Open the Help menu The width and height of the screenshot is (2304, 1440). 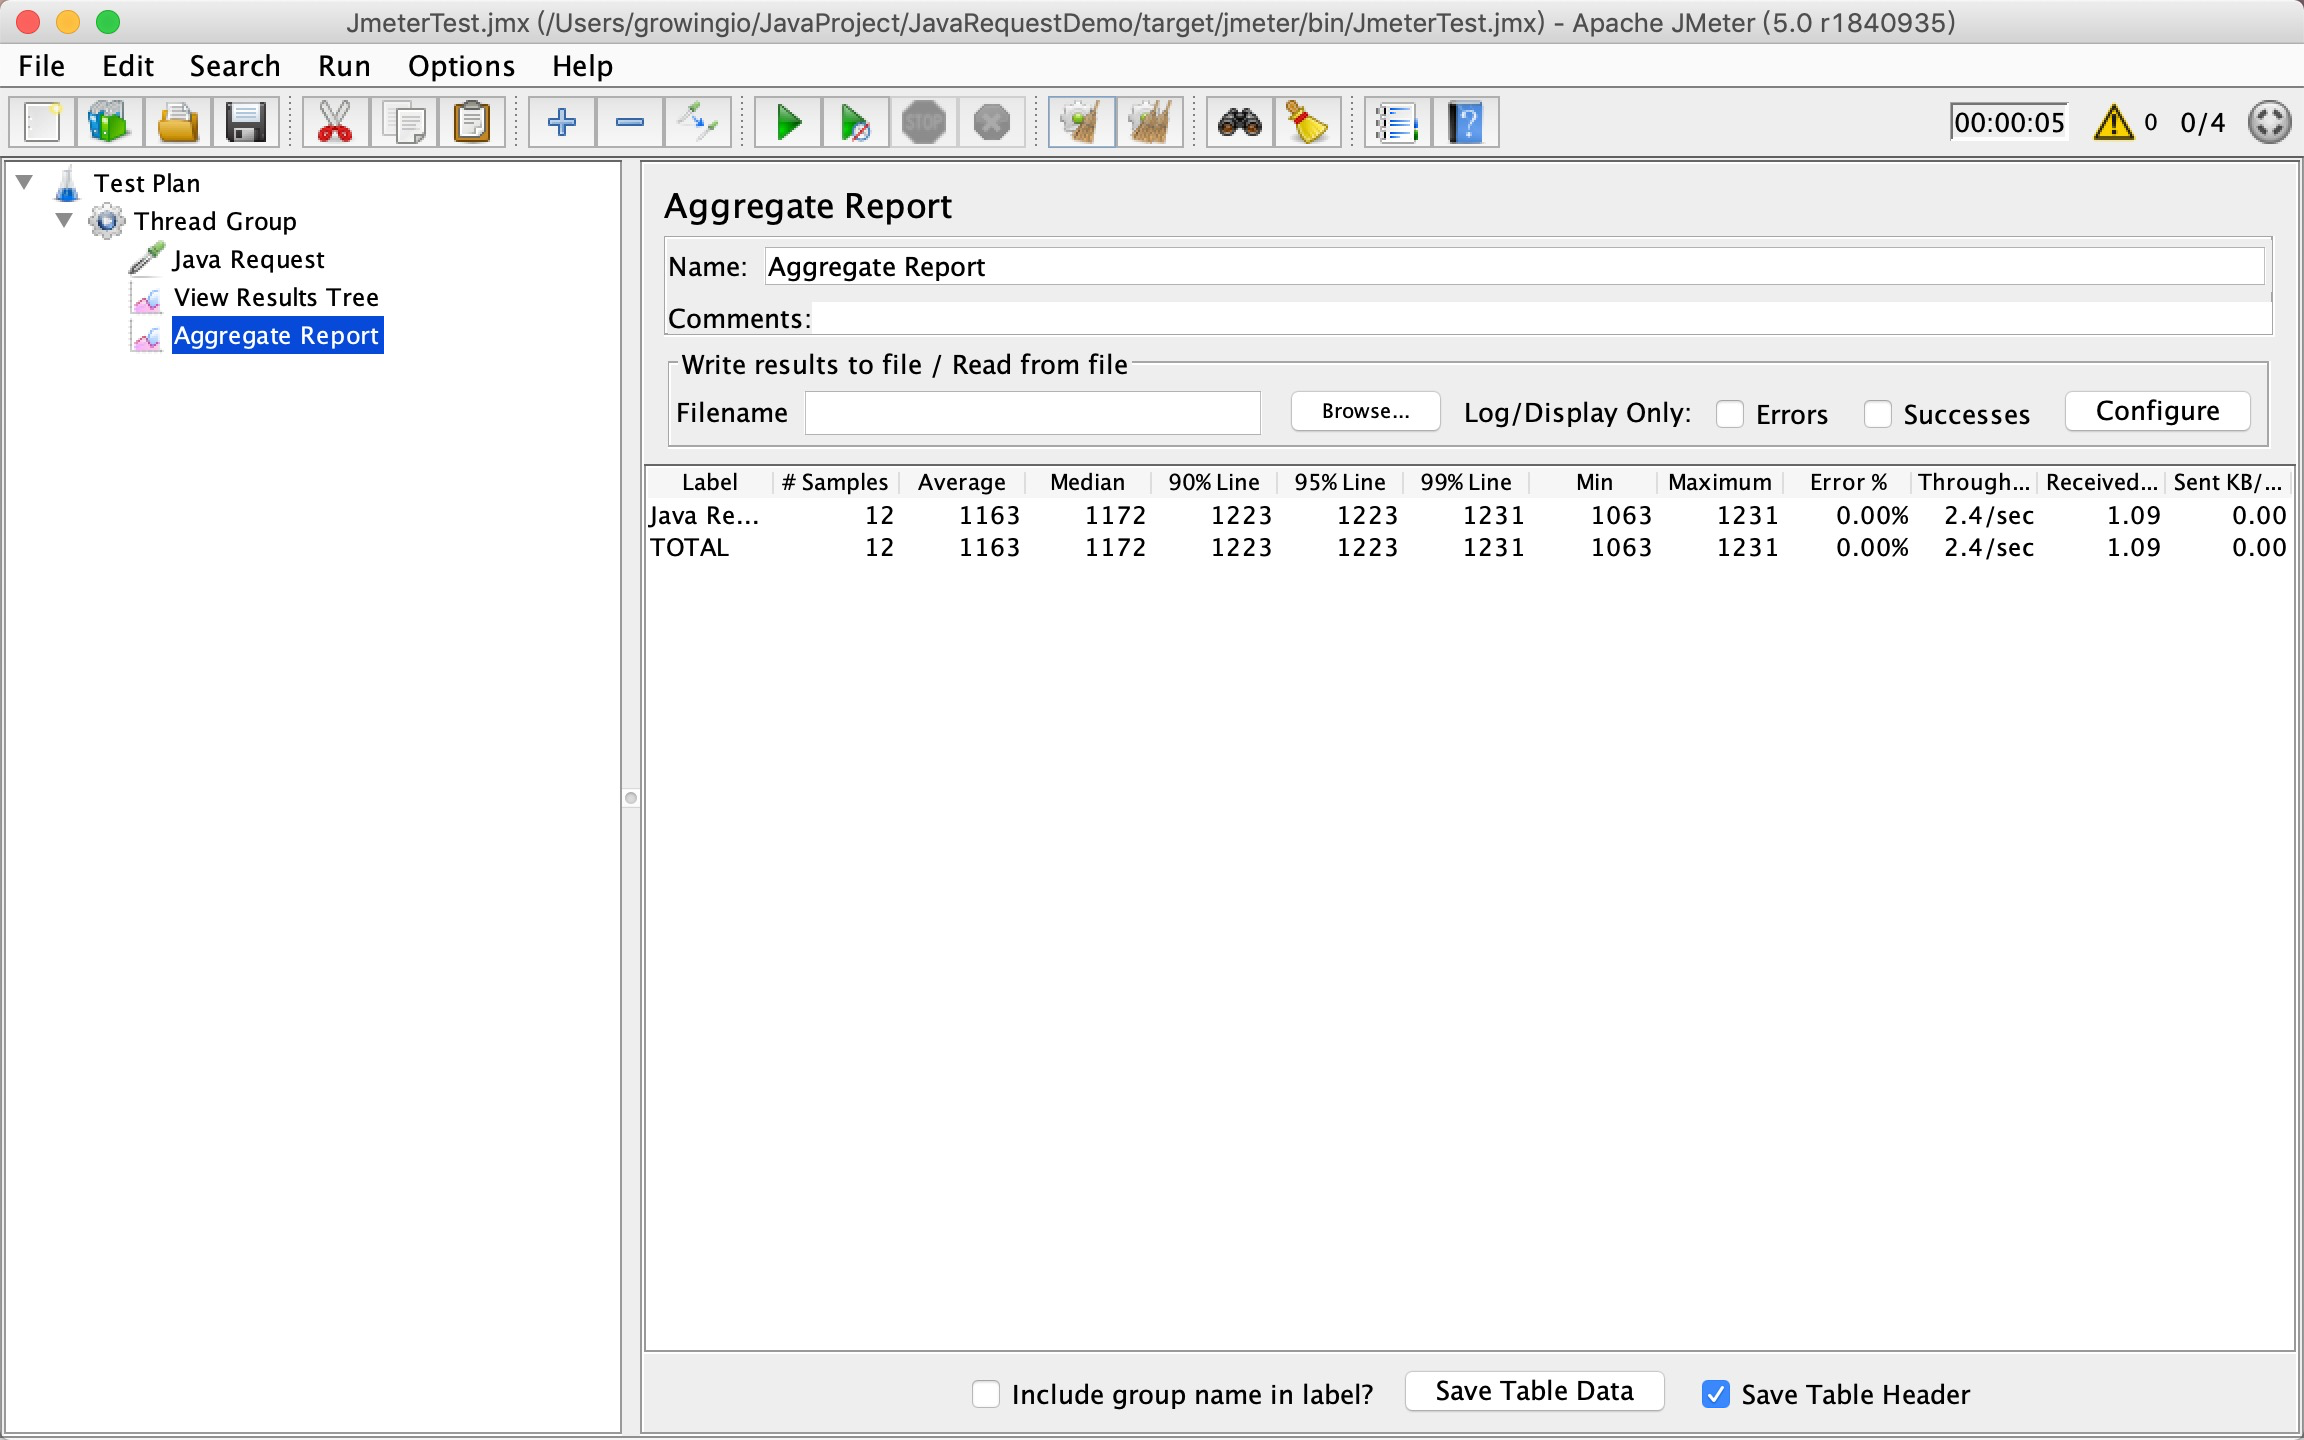[x=582, y=66]
